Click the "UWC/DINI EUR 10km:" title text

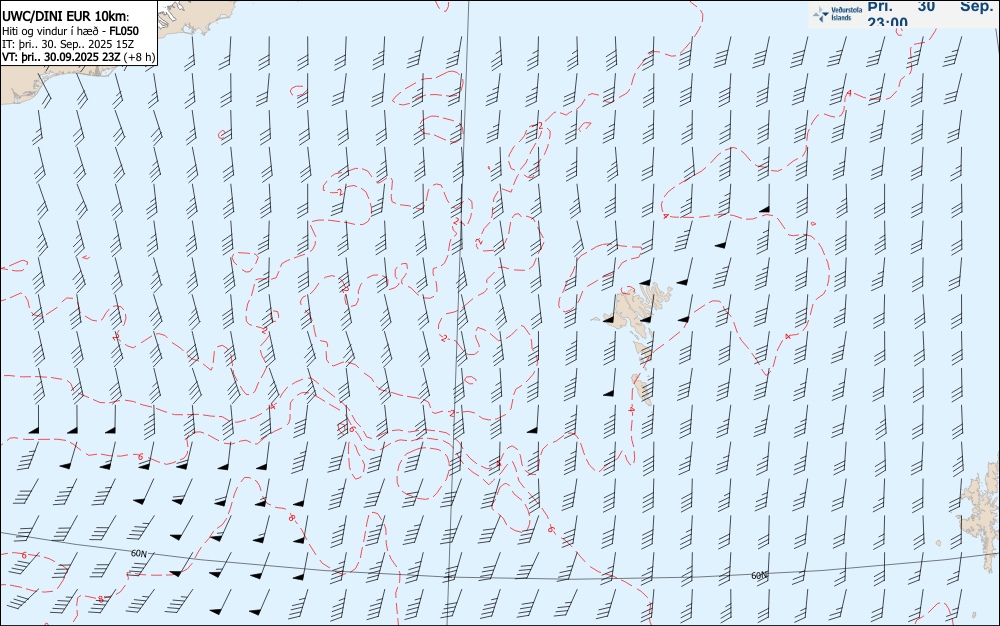(65, 17)
